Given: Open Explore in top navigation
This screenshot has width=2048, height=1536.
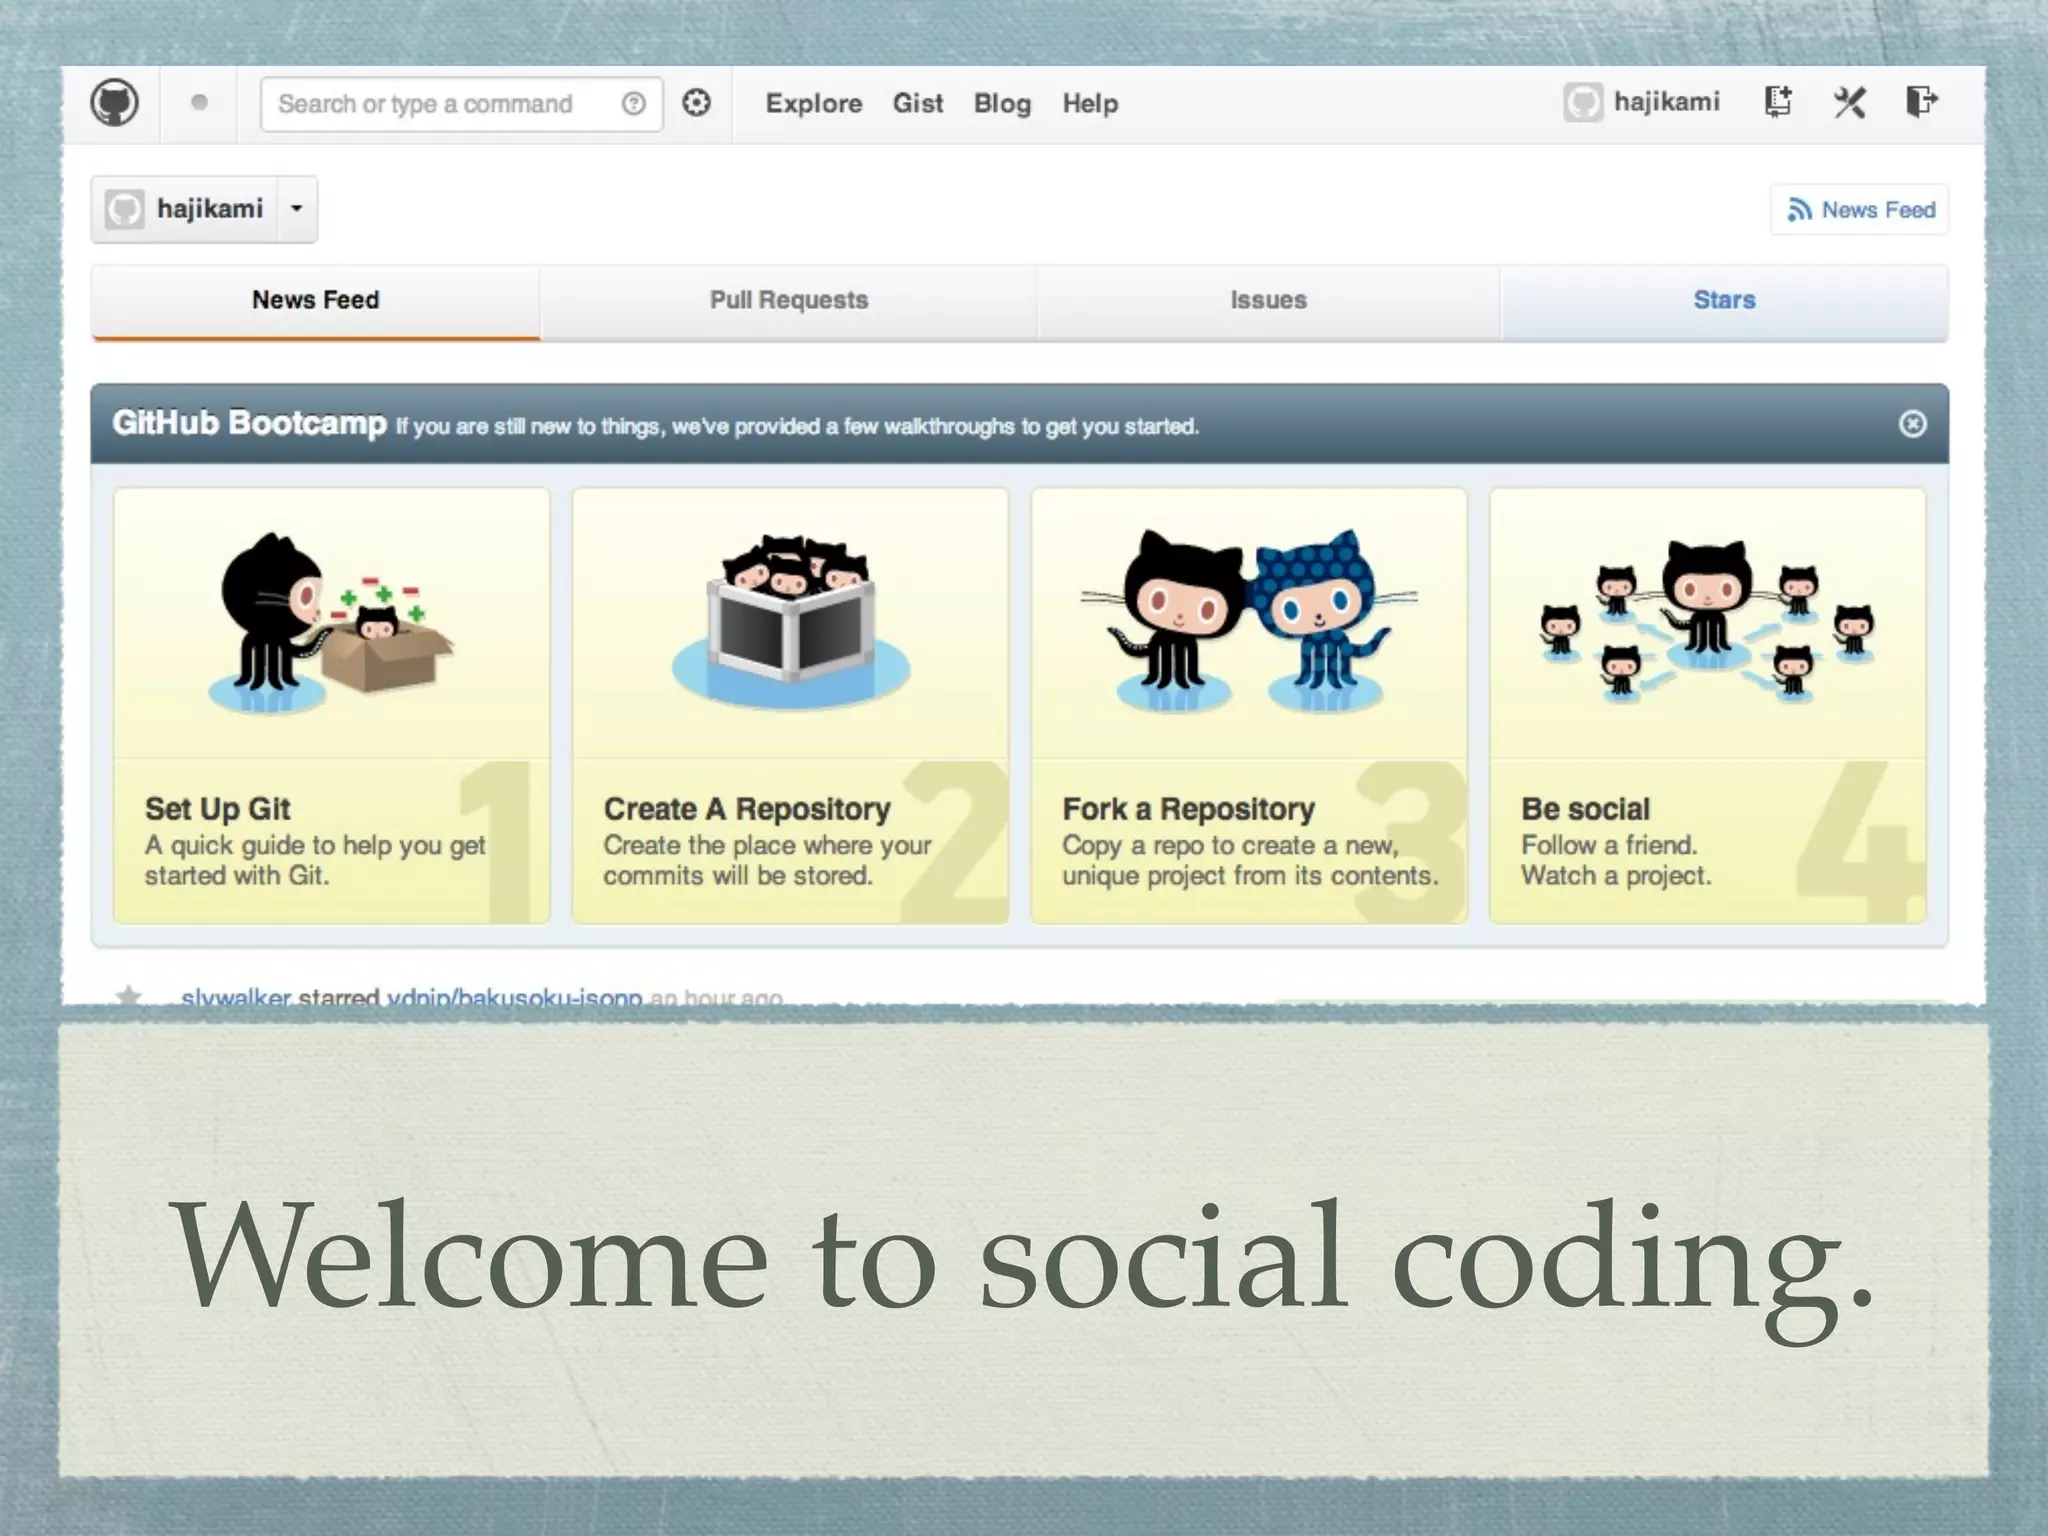Looking at the screenshot, I should [x=814, y=103].
